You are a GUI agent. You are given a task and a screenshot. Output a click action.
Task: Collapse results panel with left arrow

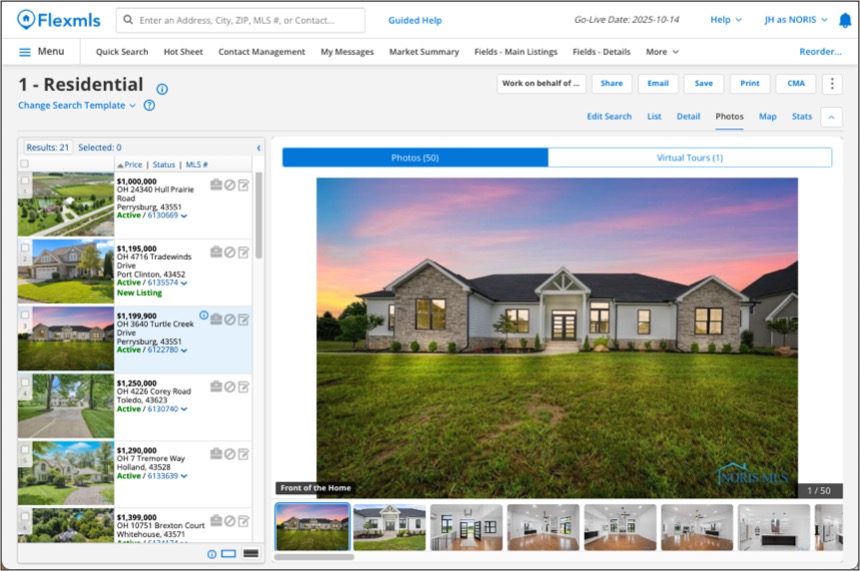(258, 148)
